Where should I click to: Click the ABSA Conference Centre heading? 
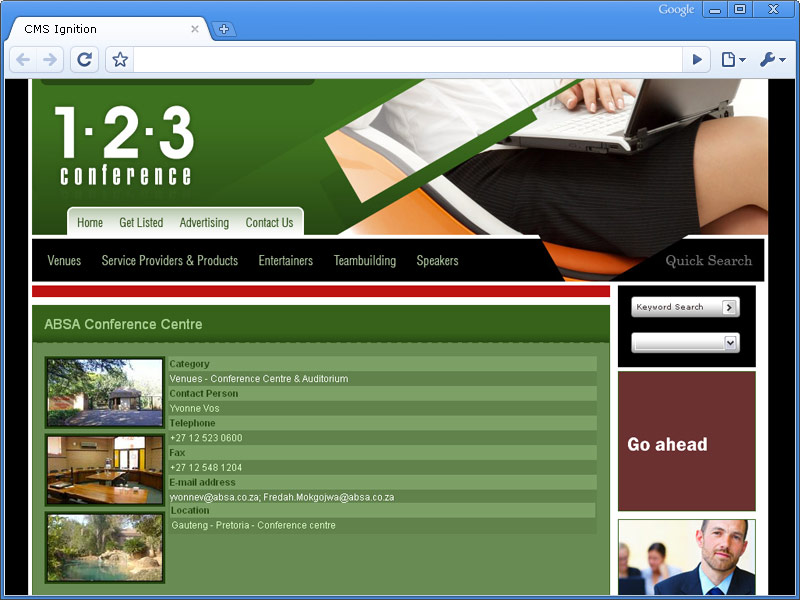point(123,324)
